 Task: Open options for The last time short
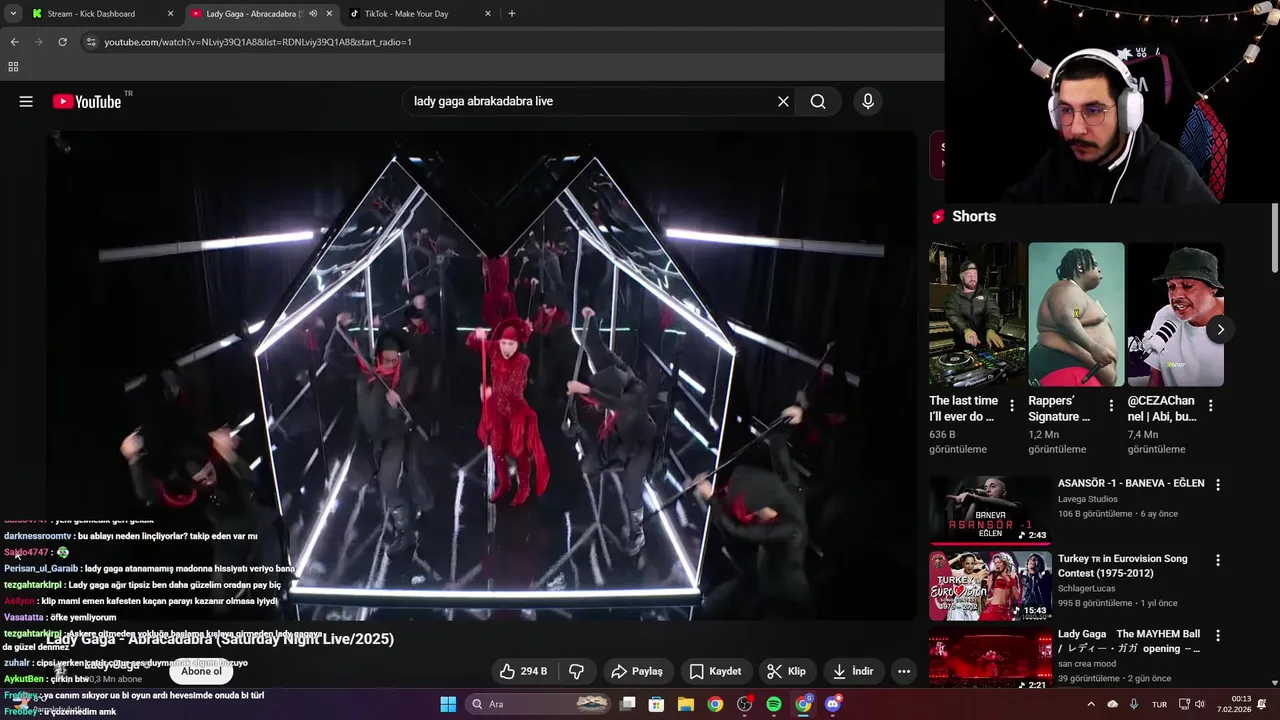[1012, 405]
